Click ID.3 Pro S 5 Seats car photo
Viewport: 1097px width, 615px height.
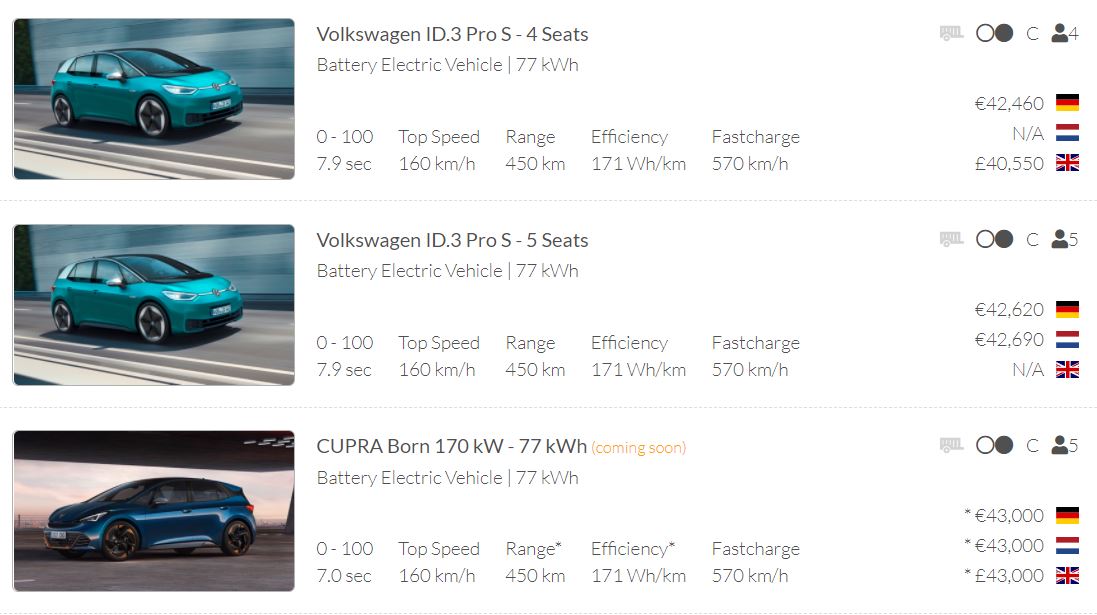click(x=154, y=305)
